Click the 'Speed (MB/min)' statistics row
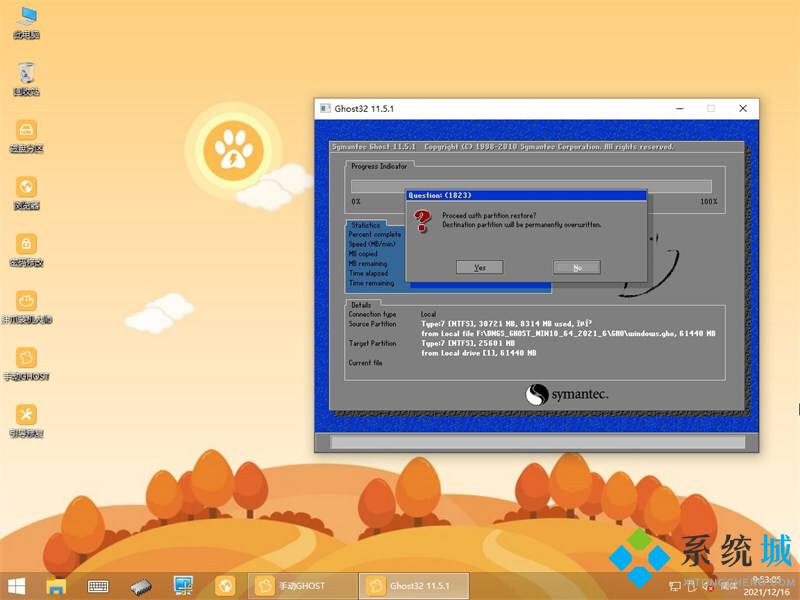Viewport: 800px width, 600px height. click(372, 244)
